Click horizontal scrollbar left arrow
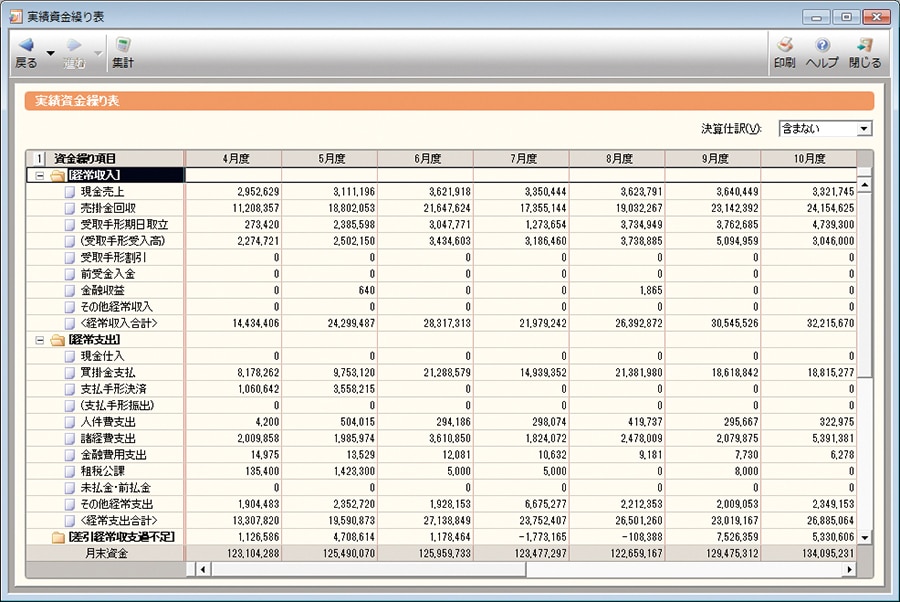900x602 pixels. pos(203,569)
